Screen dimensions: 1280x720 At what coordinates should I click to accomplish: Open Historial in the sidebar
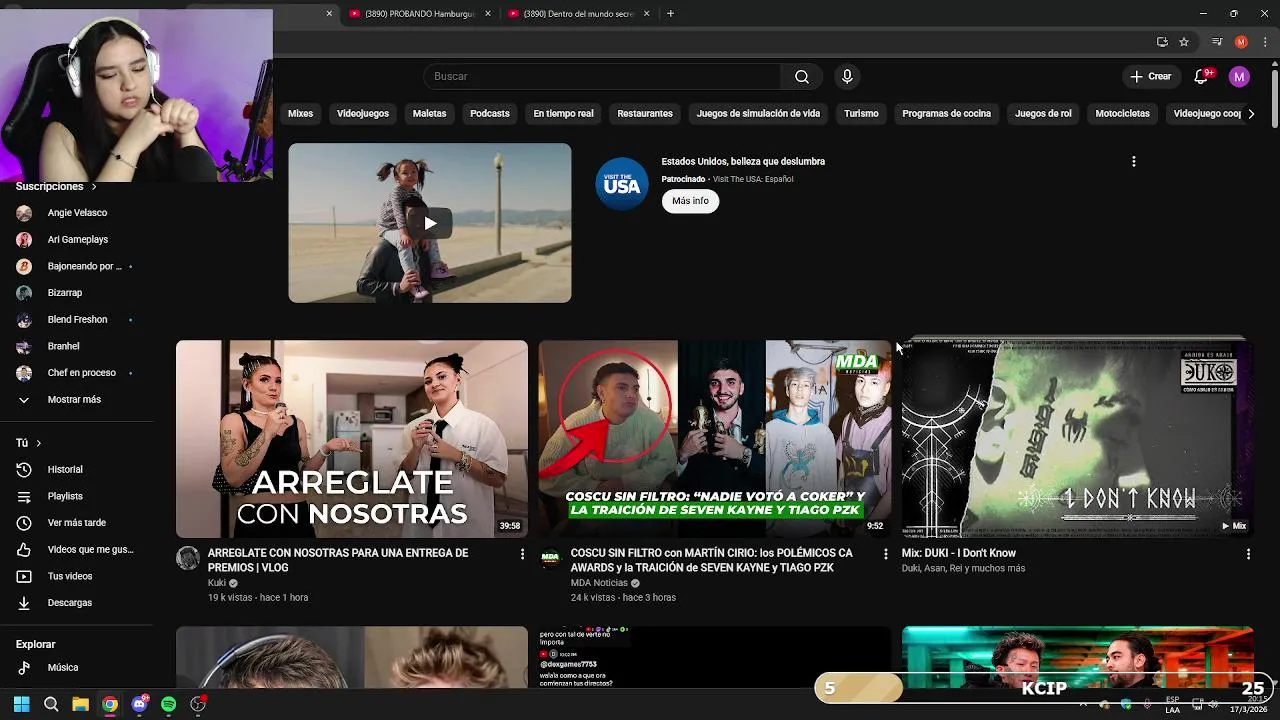pyautogui.click(x=77, y=470)
